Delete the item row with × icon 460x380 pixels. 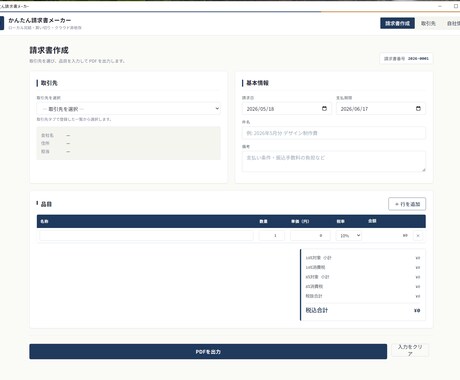(x=418, y=236)
